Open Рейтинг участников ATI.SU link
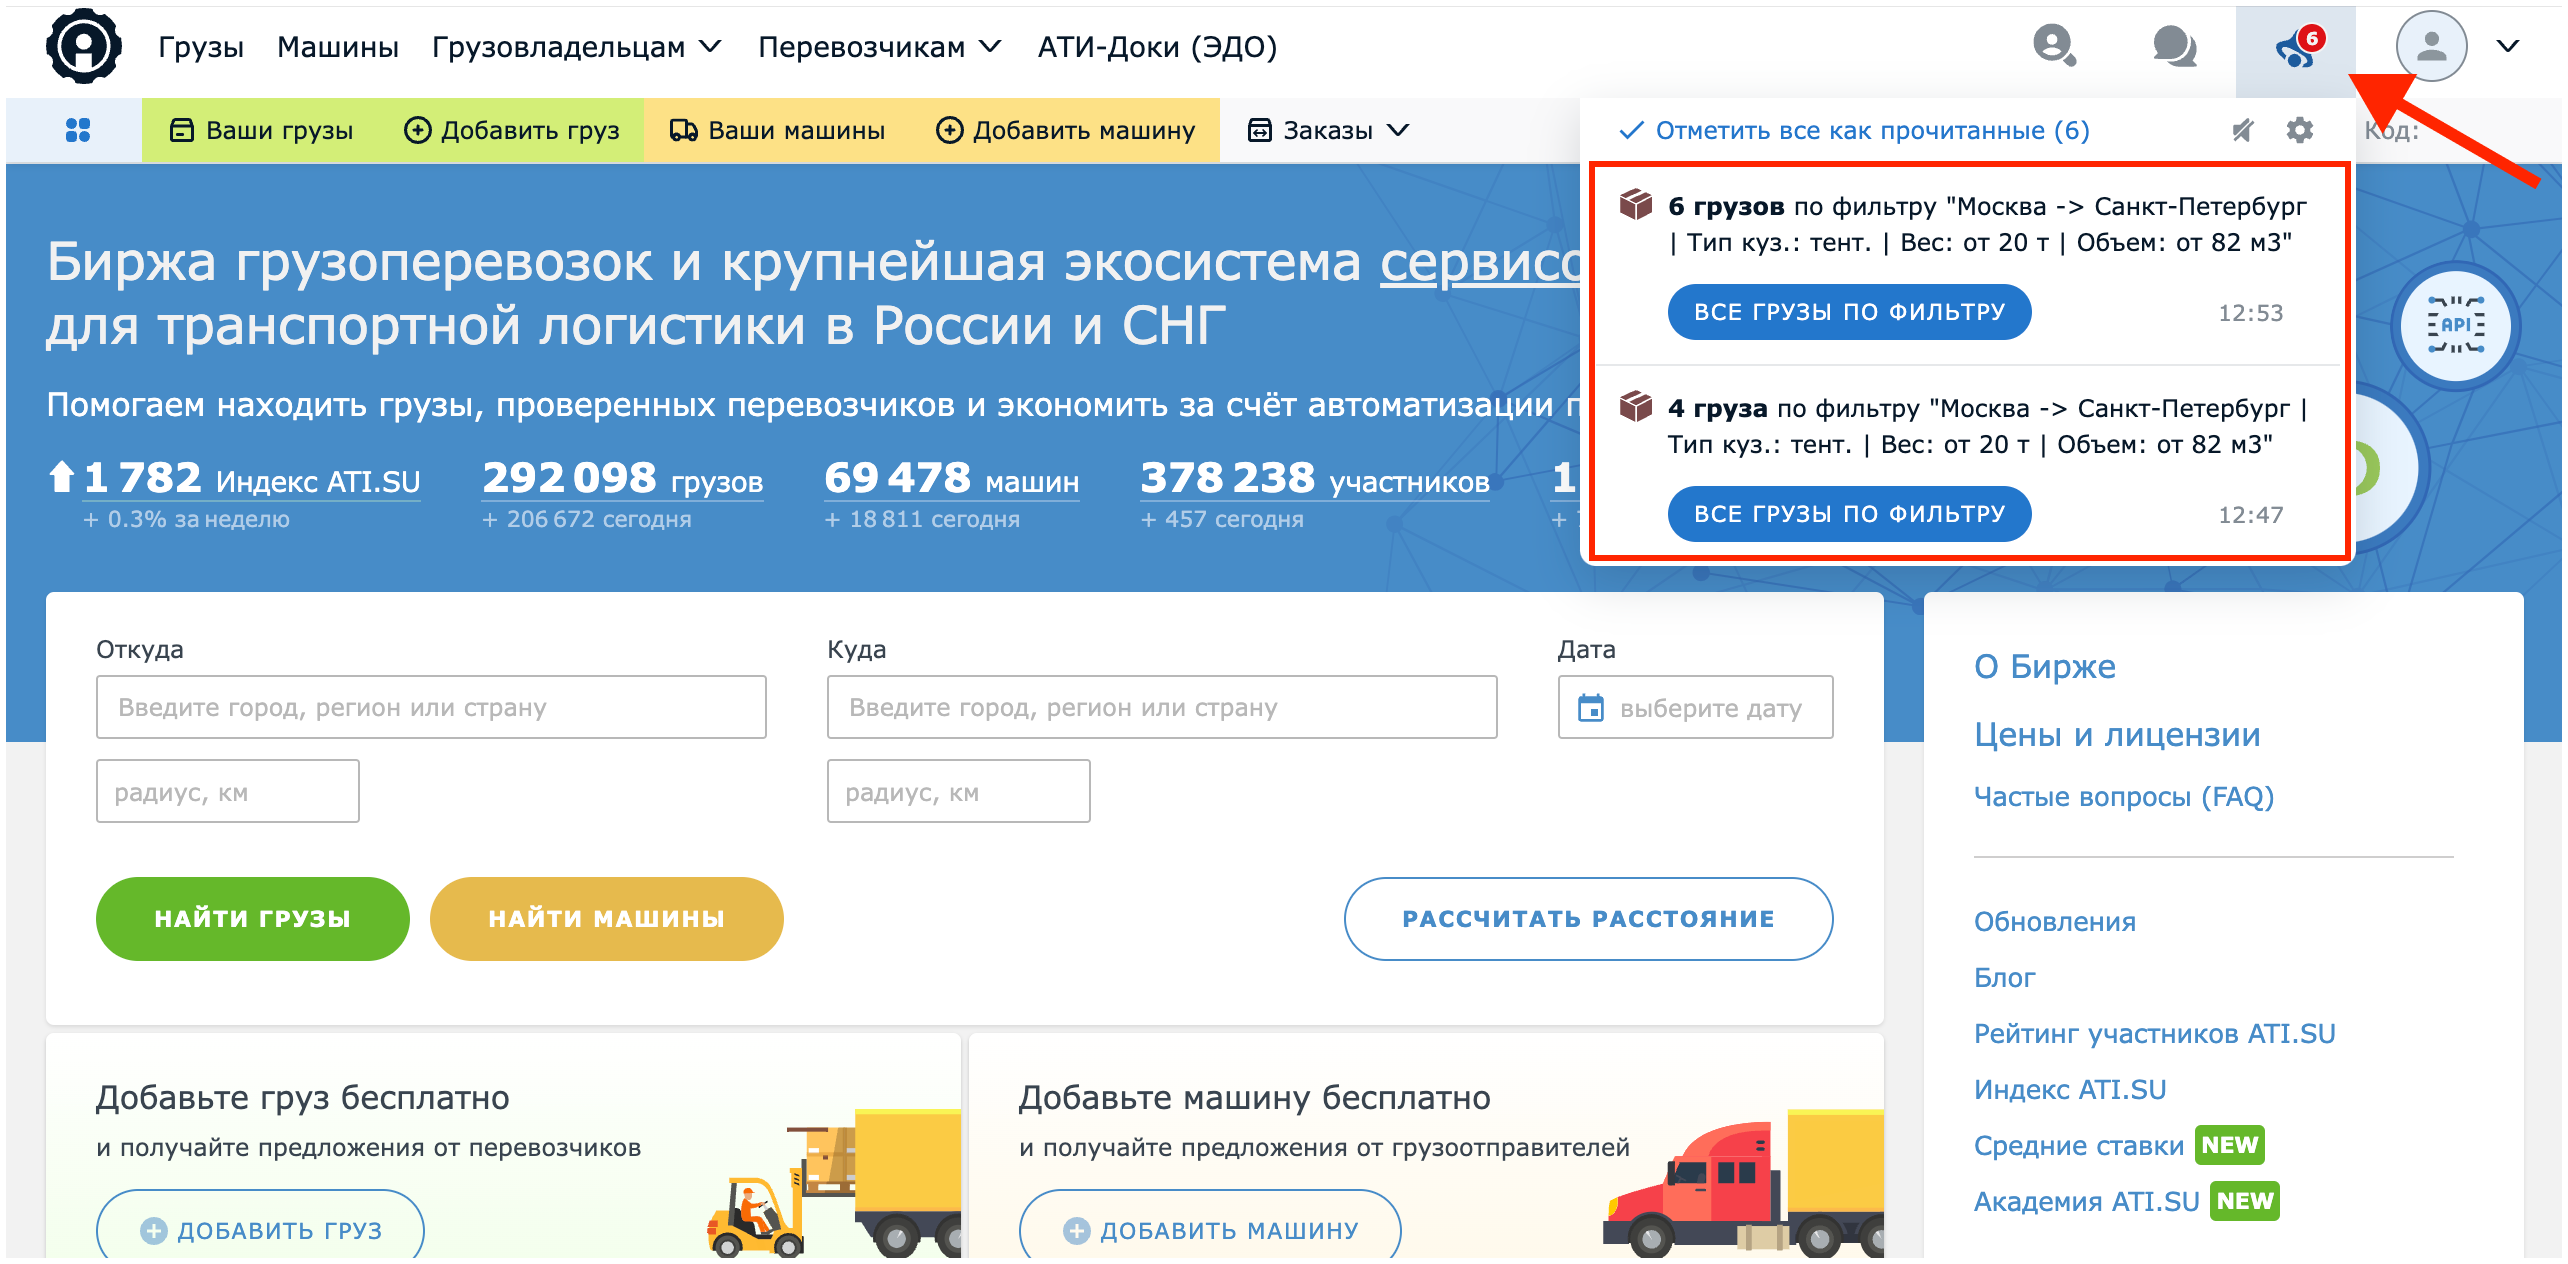 click(x=2154, y=1034)
